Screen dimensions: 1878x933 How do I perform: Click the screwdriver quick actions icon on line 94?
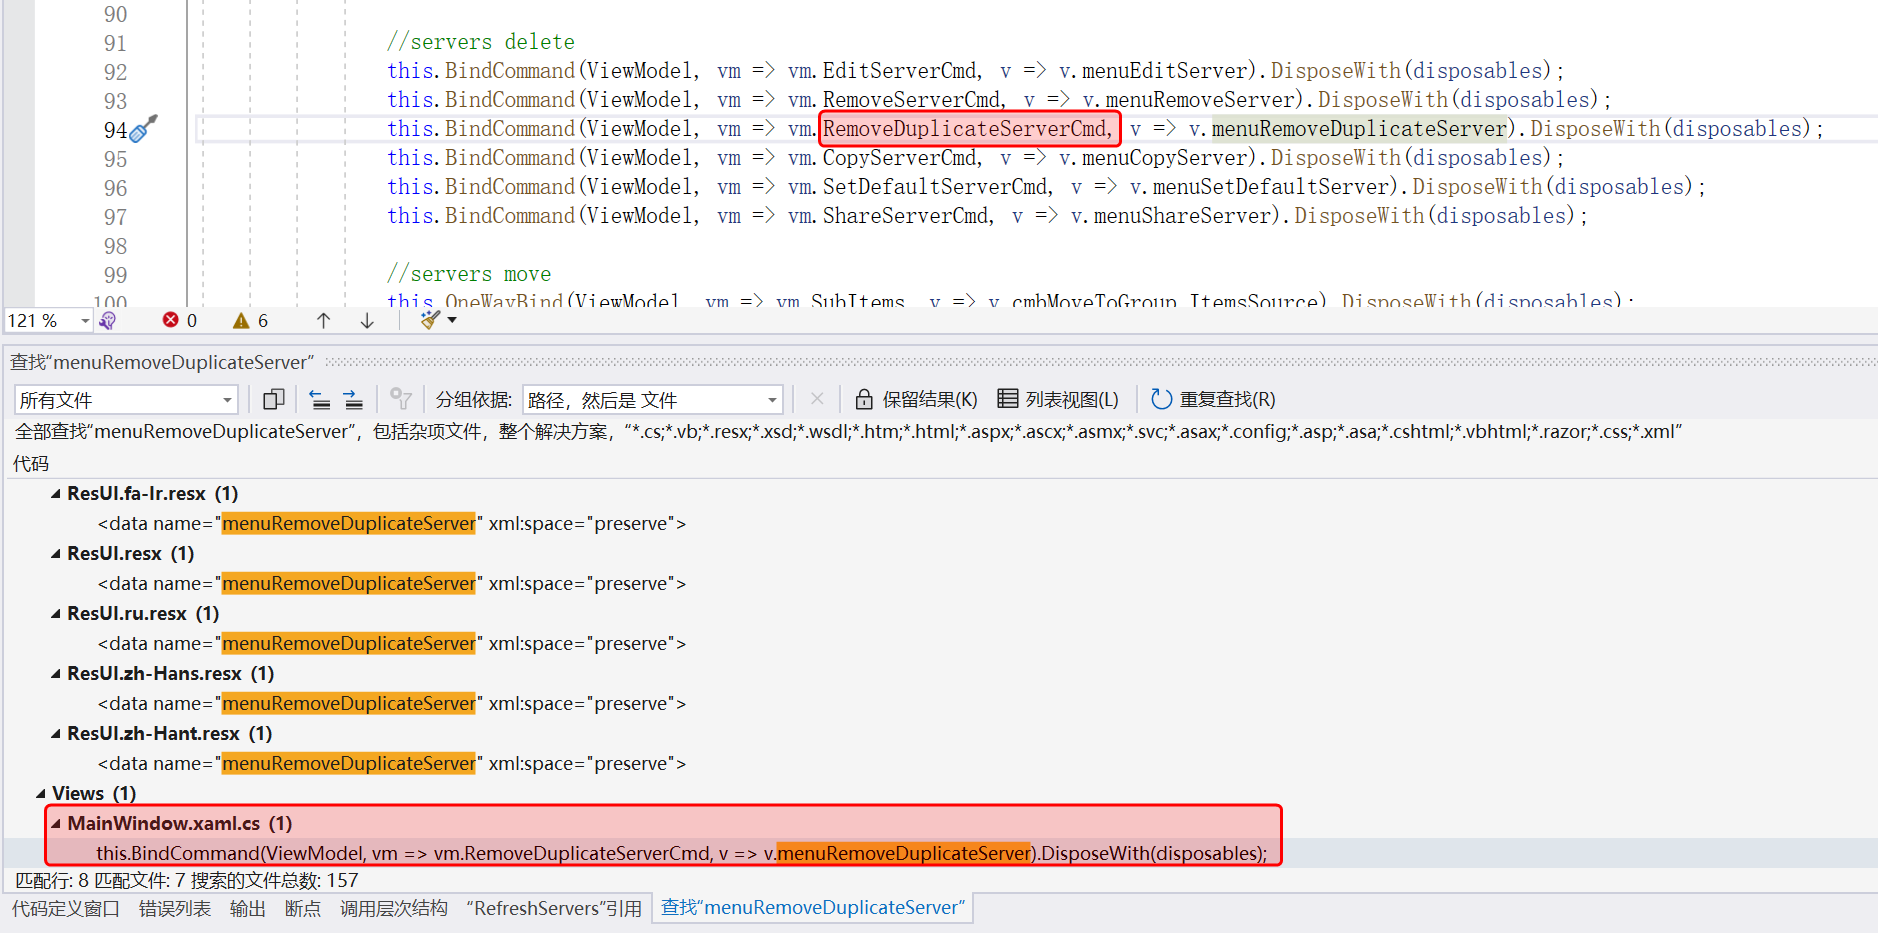[x=145, y=129]
